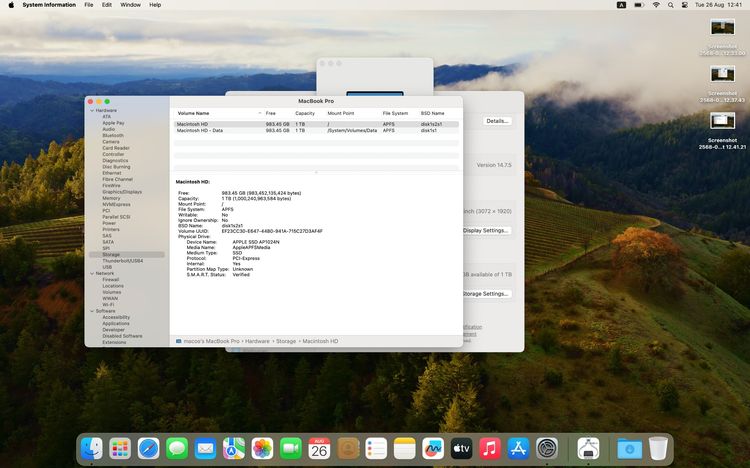Open the System Information menu
This screenshot has height=468, width=750.
pyautogui.click(x=49, y=5)
